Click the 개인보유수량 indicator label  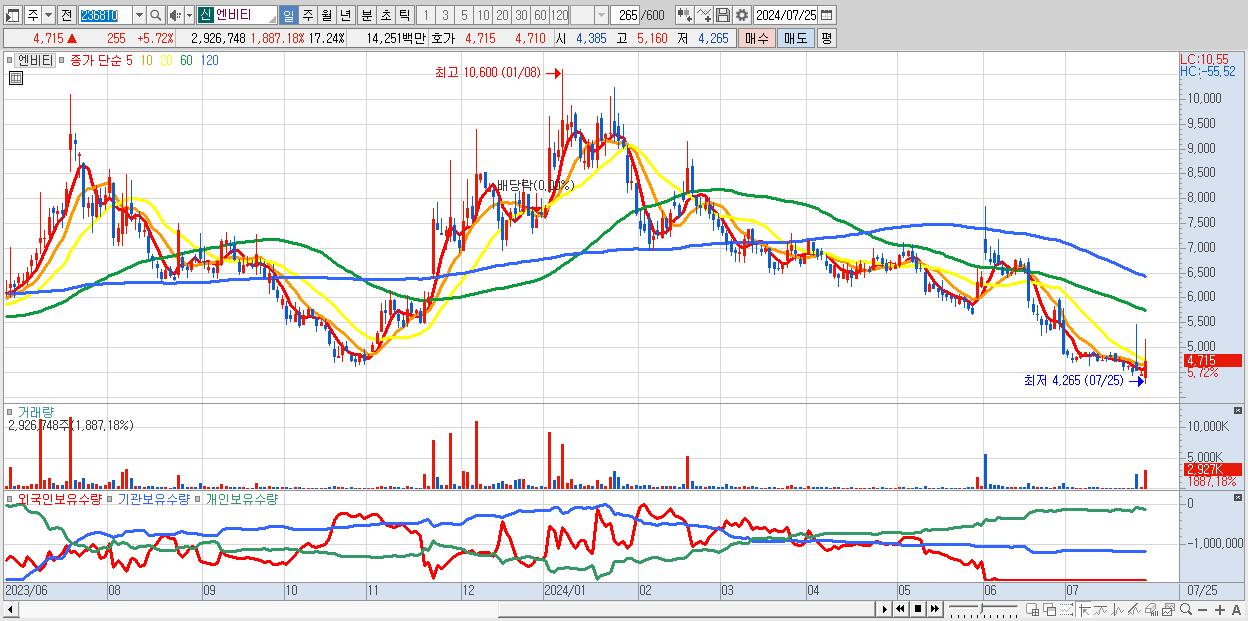(x=241, y=498)
